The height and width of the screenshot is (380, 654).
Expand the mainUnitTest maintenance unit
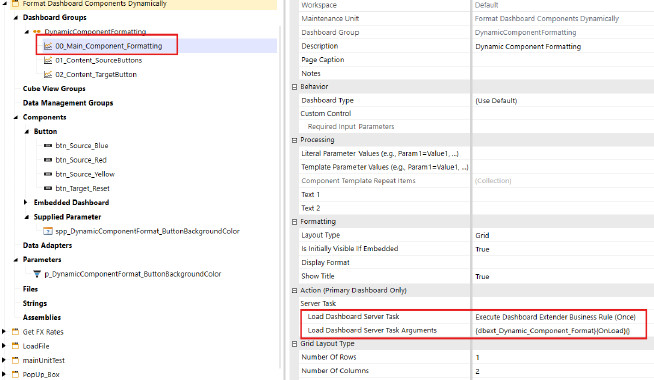(x=4, y=360)
